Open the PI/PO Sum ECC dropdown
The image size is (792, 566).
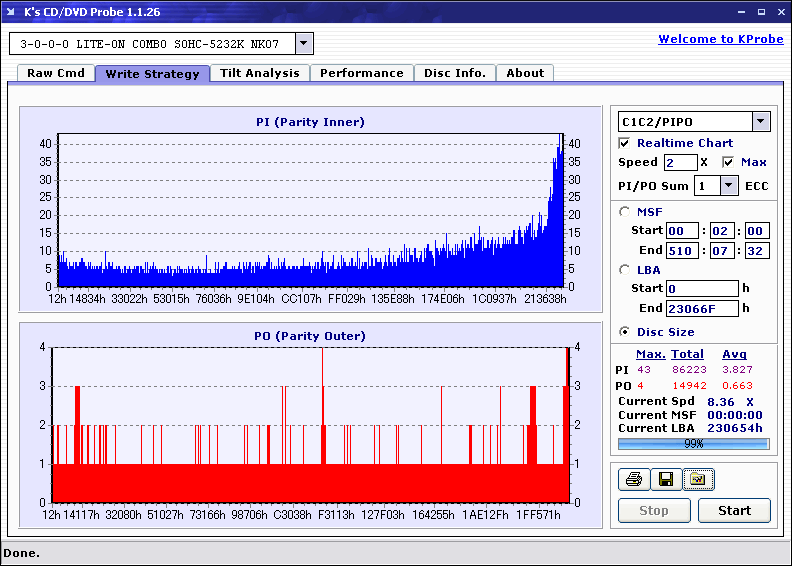pyautogui.click(x=728, y=186)
